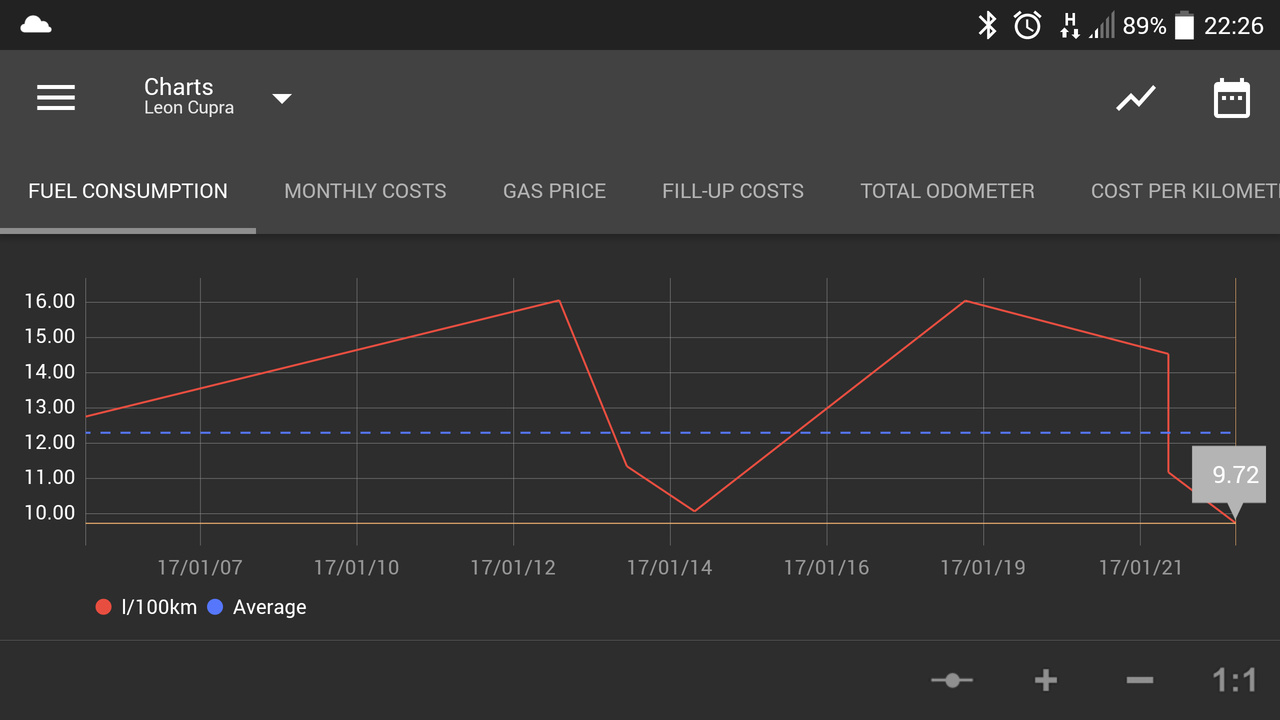Tap the minus zoom-out button

[x=1139, y=681]
